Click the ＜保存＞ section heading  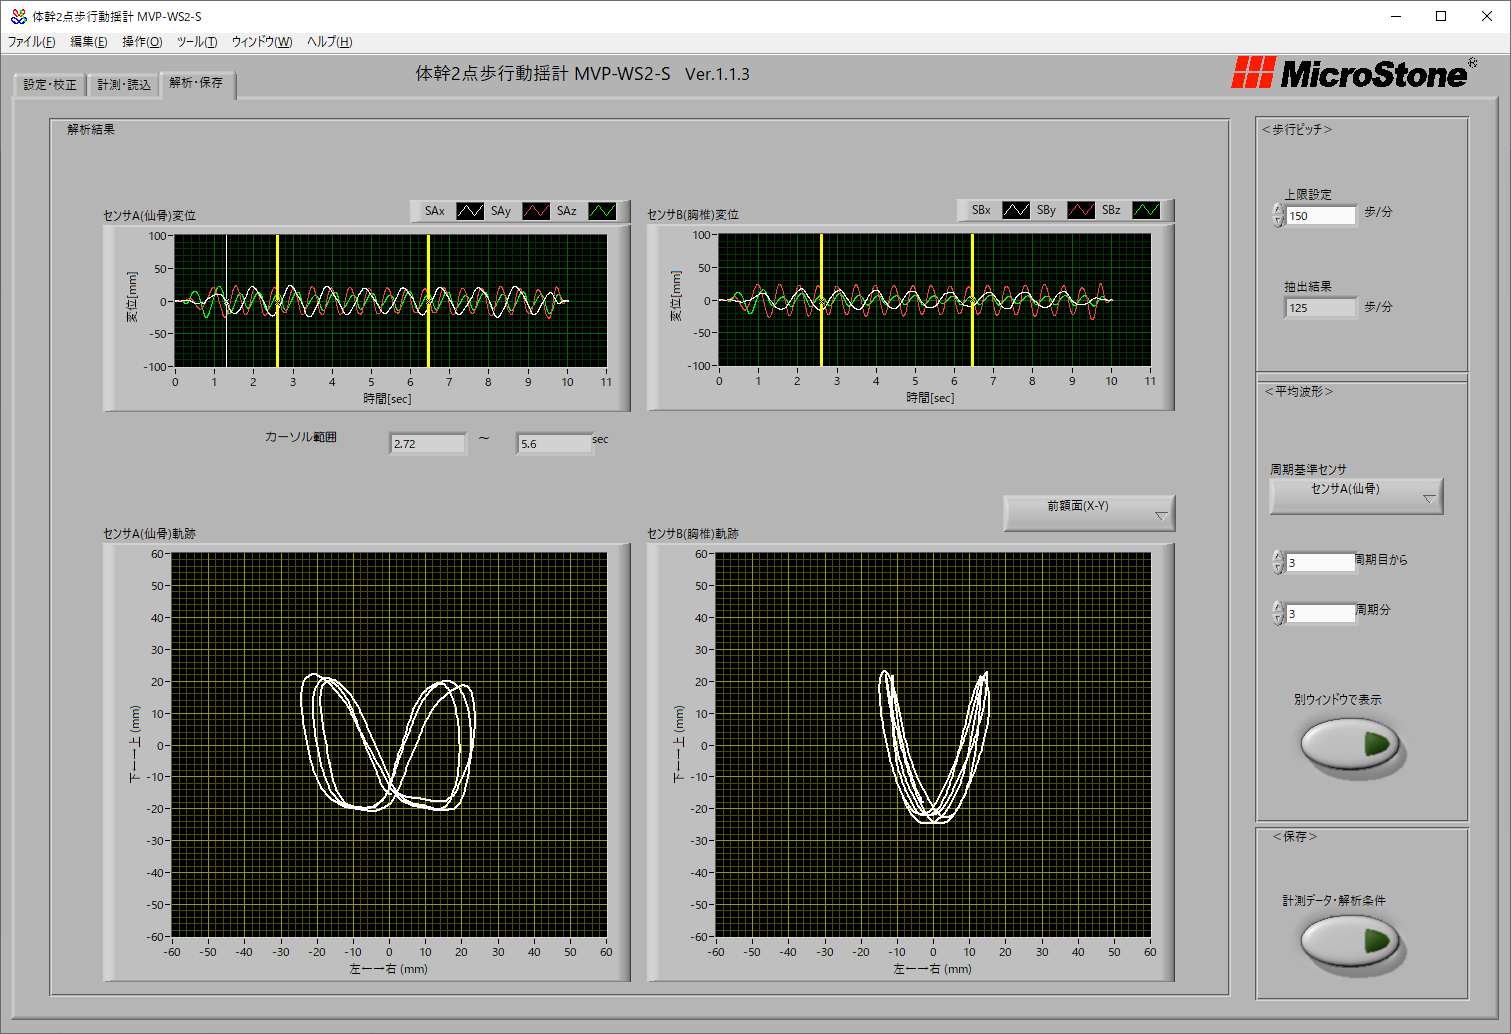click(1295, 837)
